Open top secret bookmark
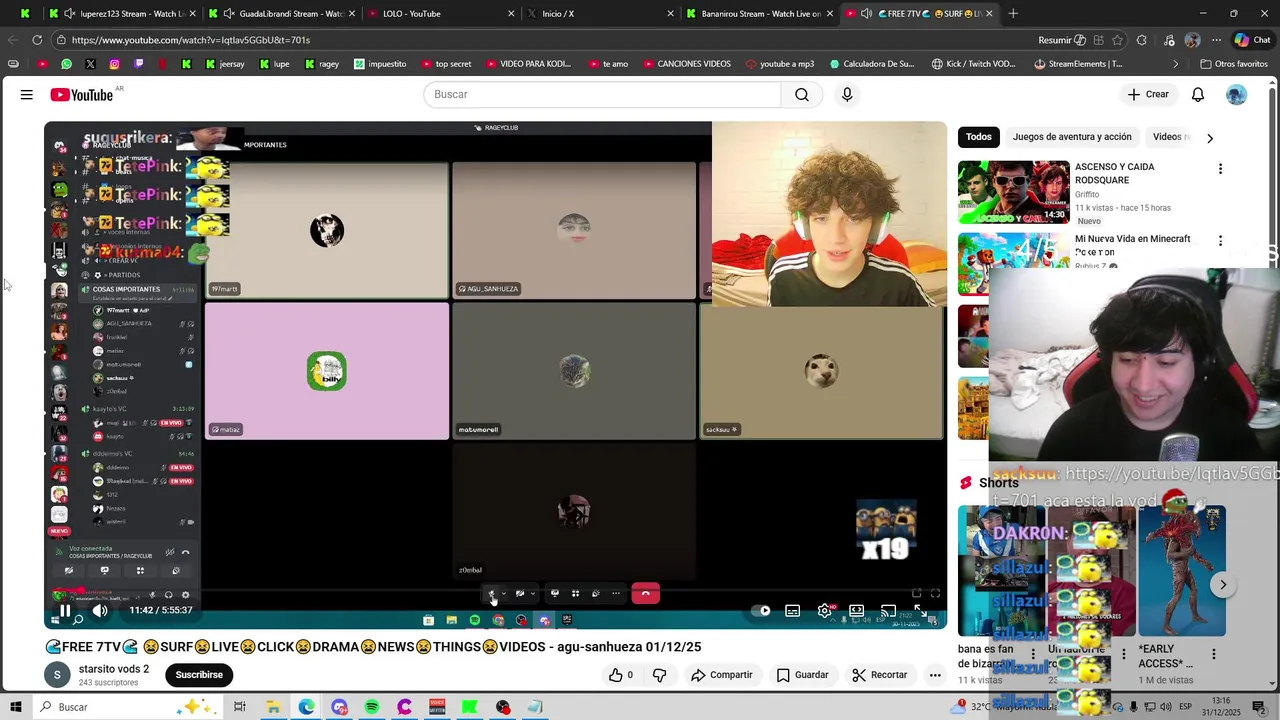Viewport: 1280px width, 720px height. pos(446,64)
